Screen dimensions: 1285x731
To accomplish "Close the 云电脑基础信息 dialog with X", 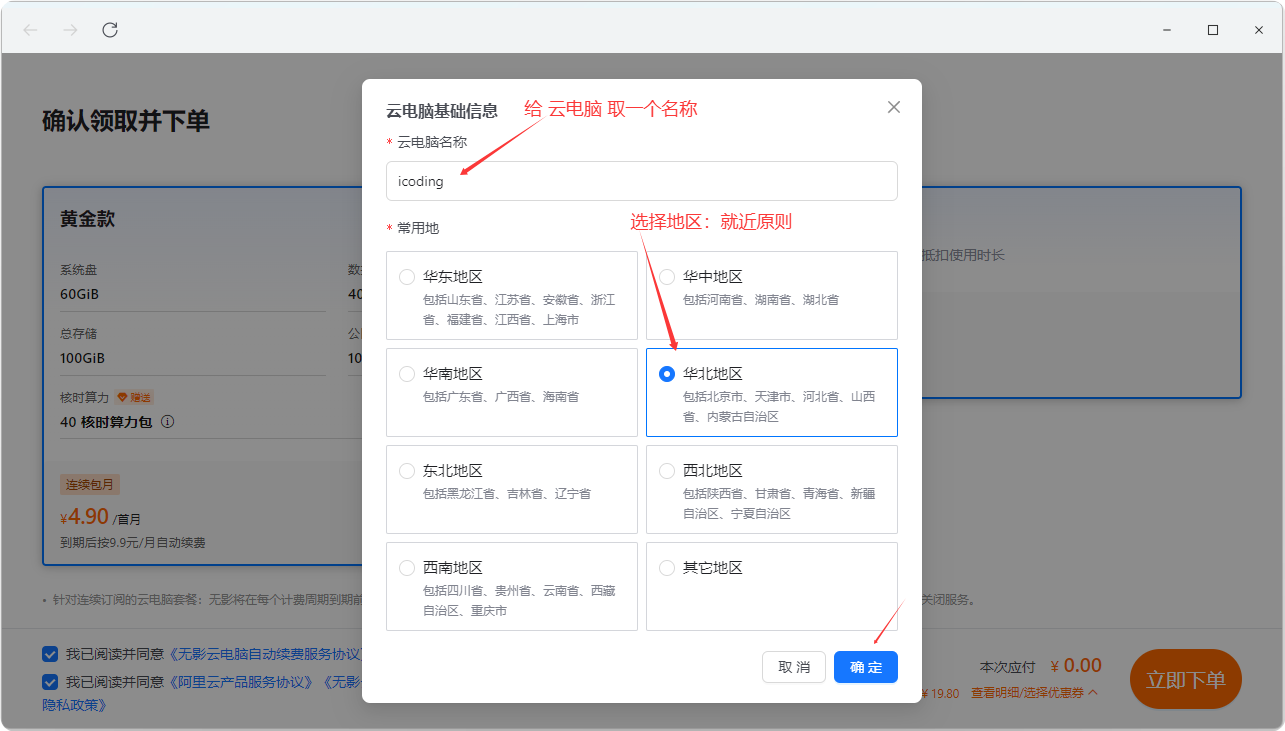I will click(x=894, y=107).
